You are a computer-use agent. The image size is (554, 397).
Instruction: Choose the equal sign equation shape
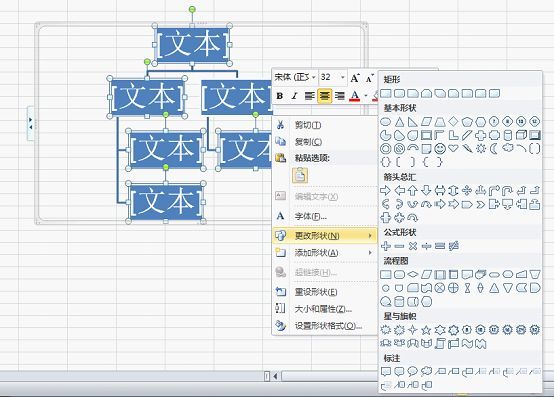pos(440,246)
